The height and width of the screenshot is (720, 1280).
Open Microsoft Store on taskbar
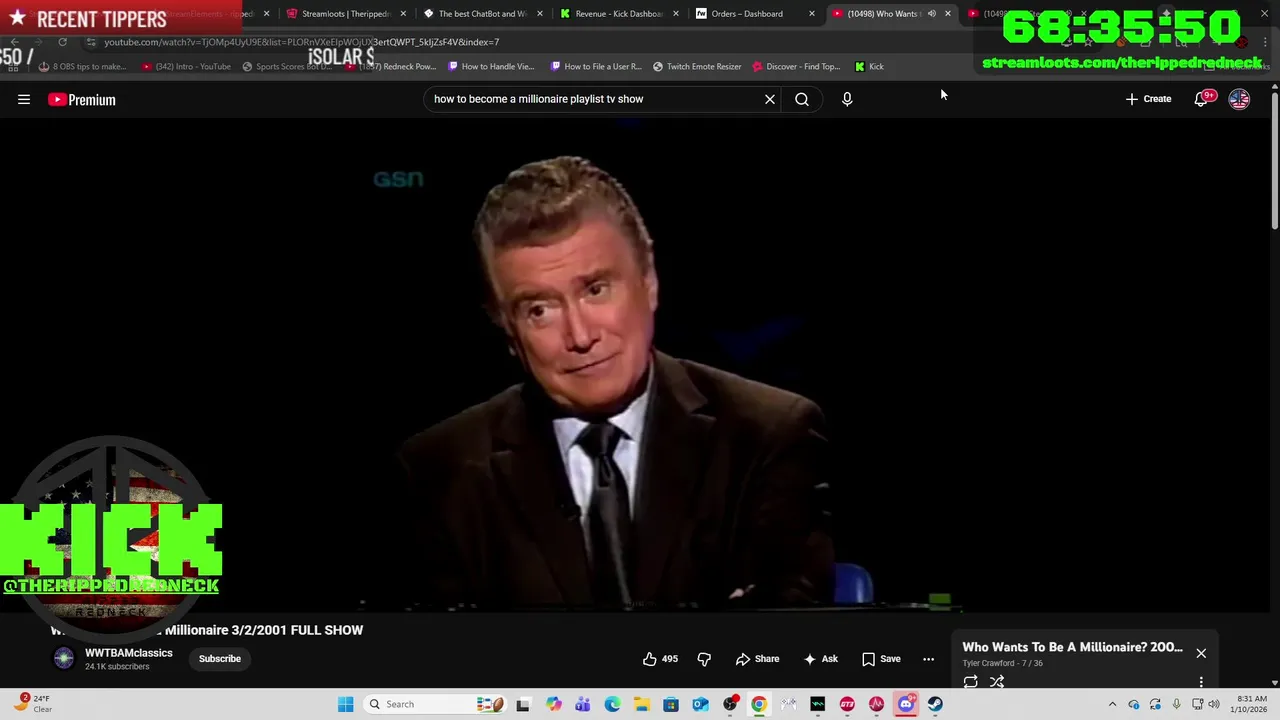coord(671,704)
